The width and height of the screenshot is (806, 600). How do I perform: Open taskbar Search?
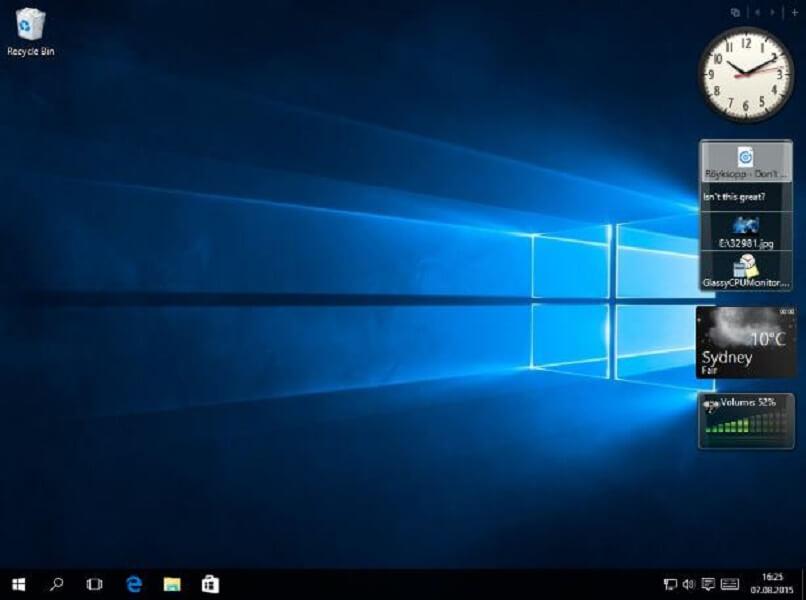(55, 583)
